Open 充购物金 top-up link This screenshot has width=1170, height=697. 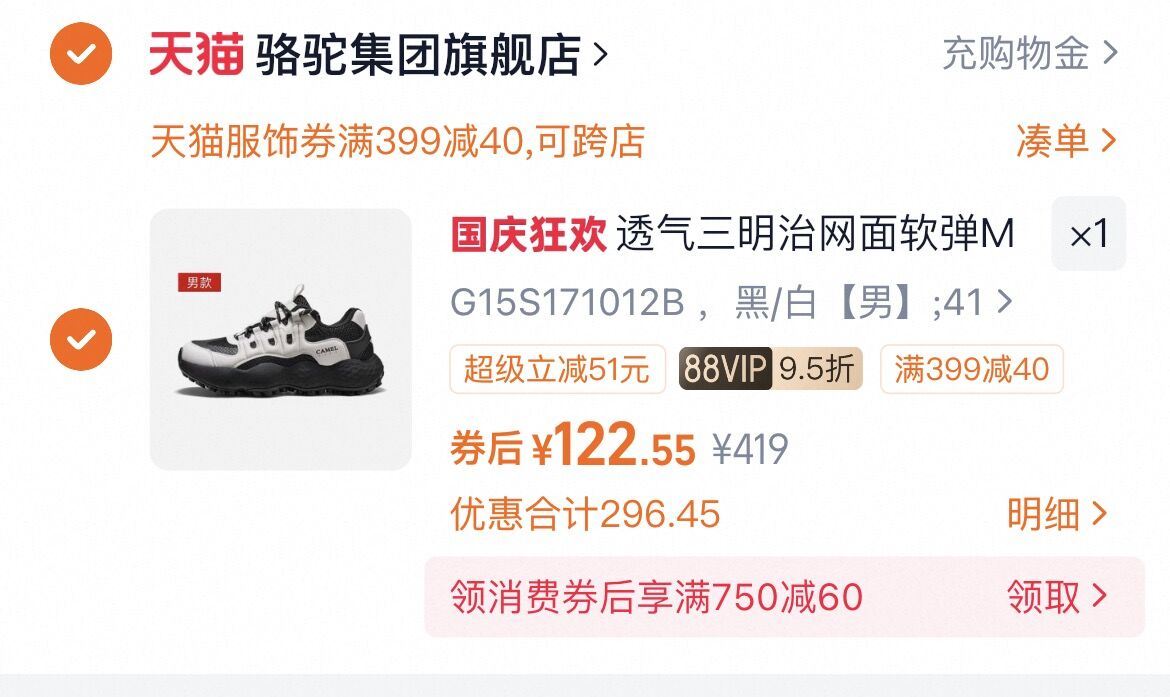pos(1030,54)
